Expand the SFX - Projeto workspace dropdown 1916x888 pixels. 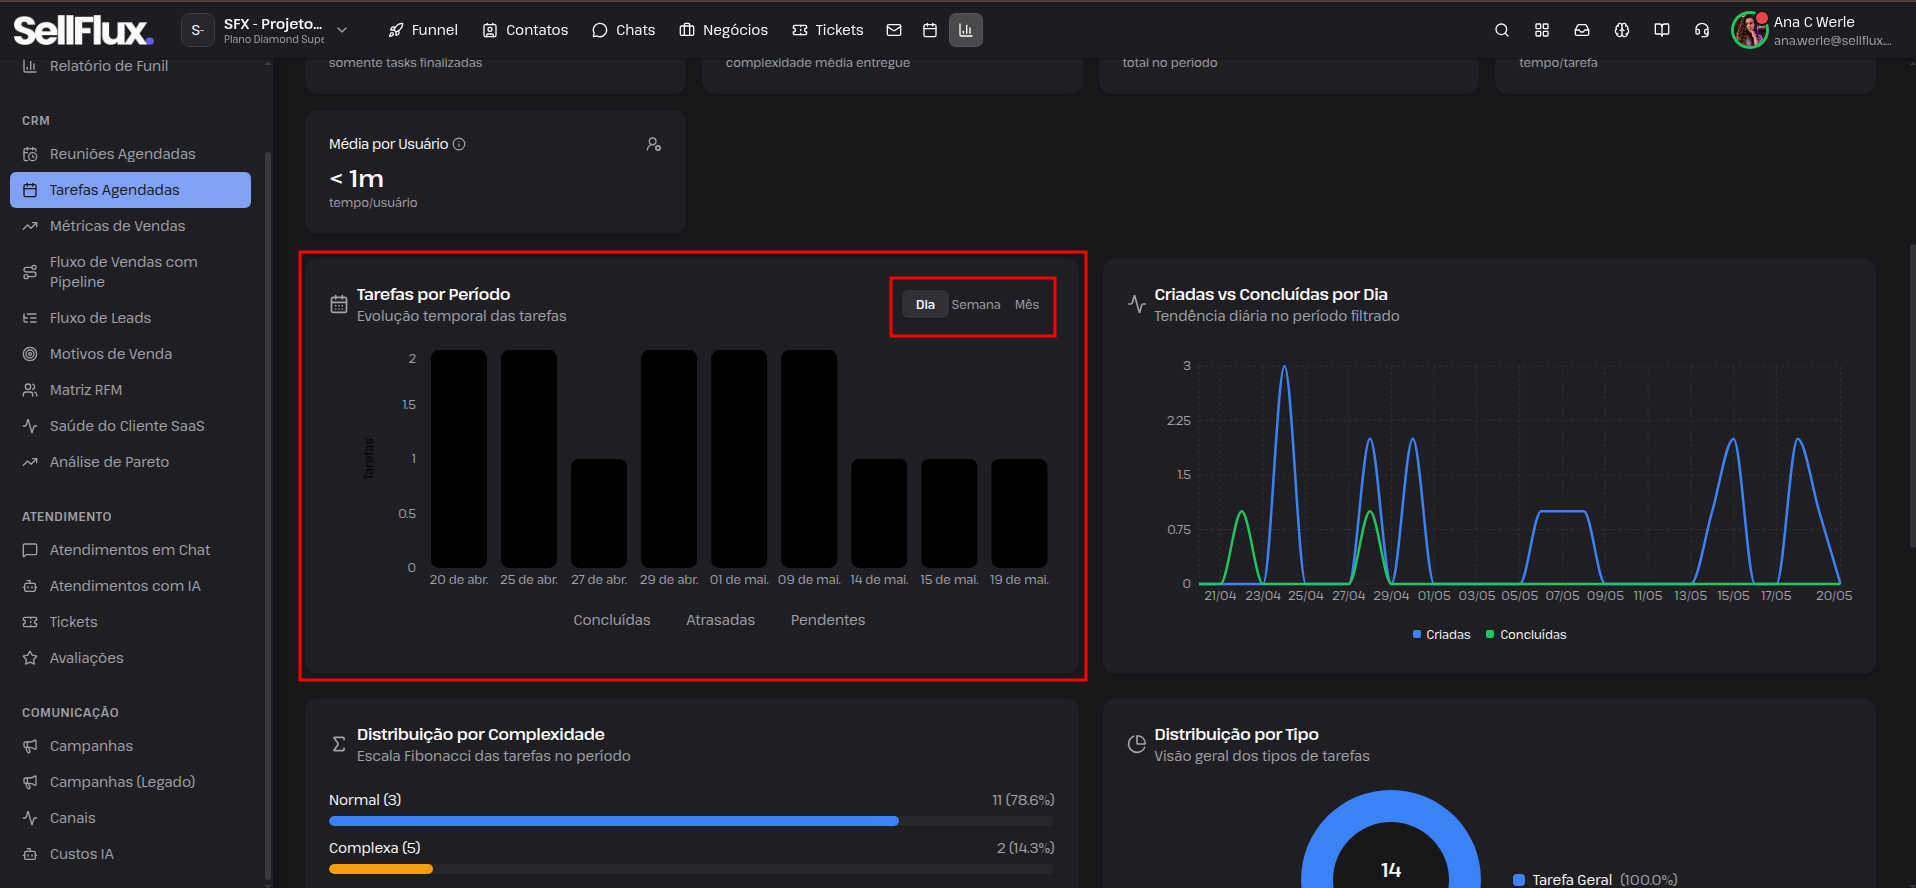265,30
